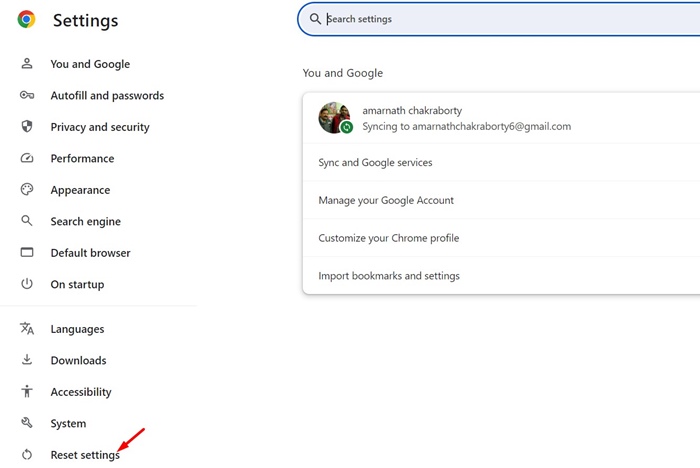
Task: Click the key icon for Autofill and passwords
Action: [27, 95]
